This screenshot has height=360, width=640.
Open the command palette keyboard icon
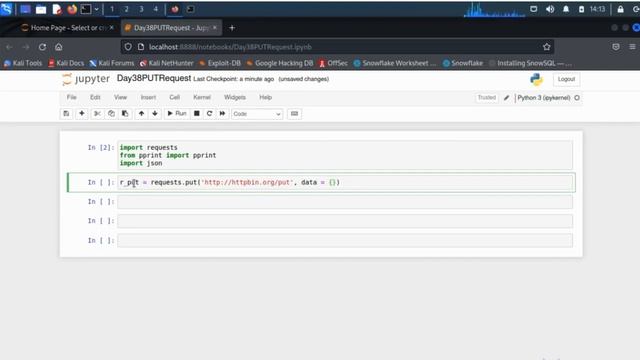pyautogui.click(x=294, y=113)
